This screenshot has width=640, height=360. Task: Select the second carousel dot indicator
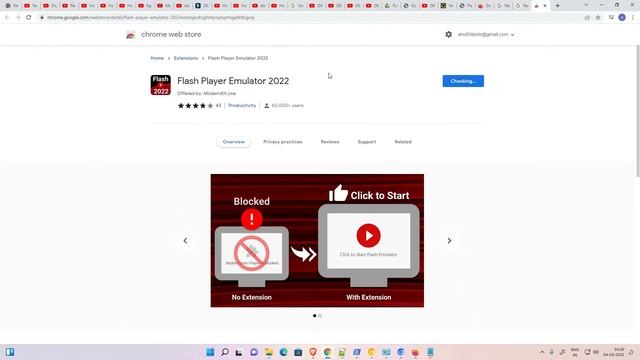point(320,316)
